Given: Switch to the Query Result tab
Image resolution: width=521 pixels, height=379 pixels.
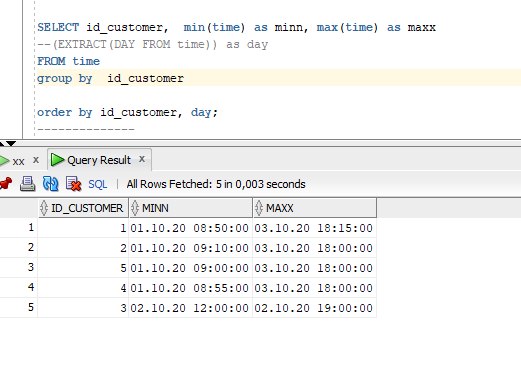Looking at the screenshot, I should [99, 160].
